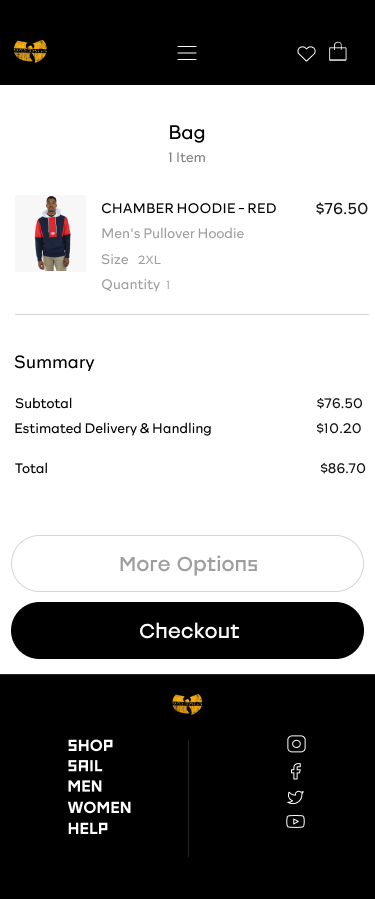Select the Quantity 1 value
This screenshot has width=375, height=899.
click(x=168, y=285)
